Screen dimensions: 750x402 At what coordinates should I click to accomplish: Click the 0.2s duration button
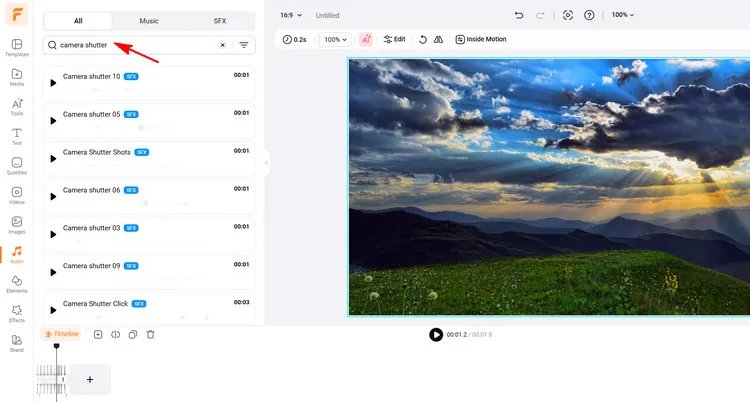(294, 39)
